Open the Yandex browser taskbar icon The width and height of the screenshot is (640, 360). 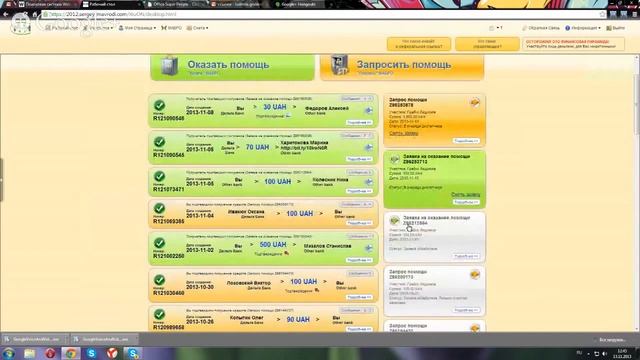[112, 353]
